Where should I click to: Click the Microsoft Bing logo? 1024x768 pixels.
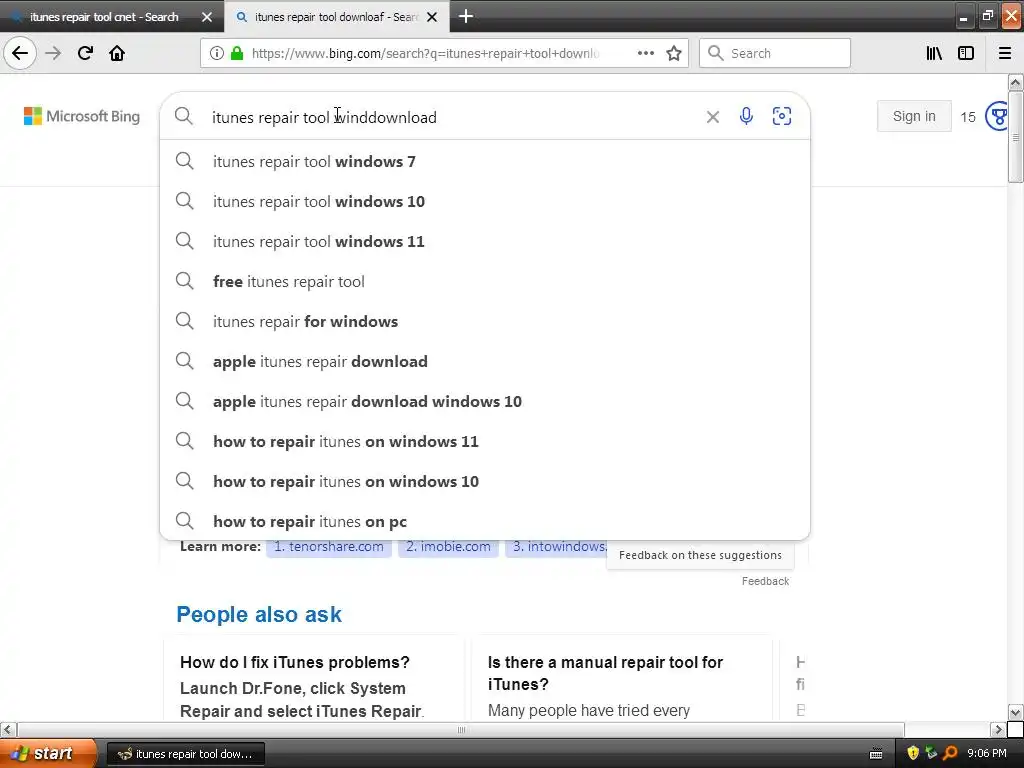pos(82,116)
